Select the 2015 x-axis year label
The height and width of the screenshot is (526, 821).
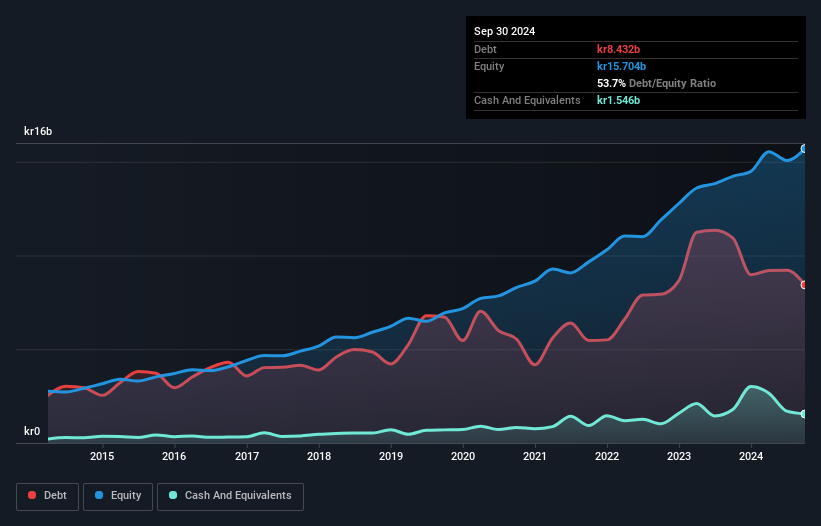coord(102,457)
